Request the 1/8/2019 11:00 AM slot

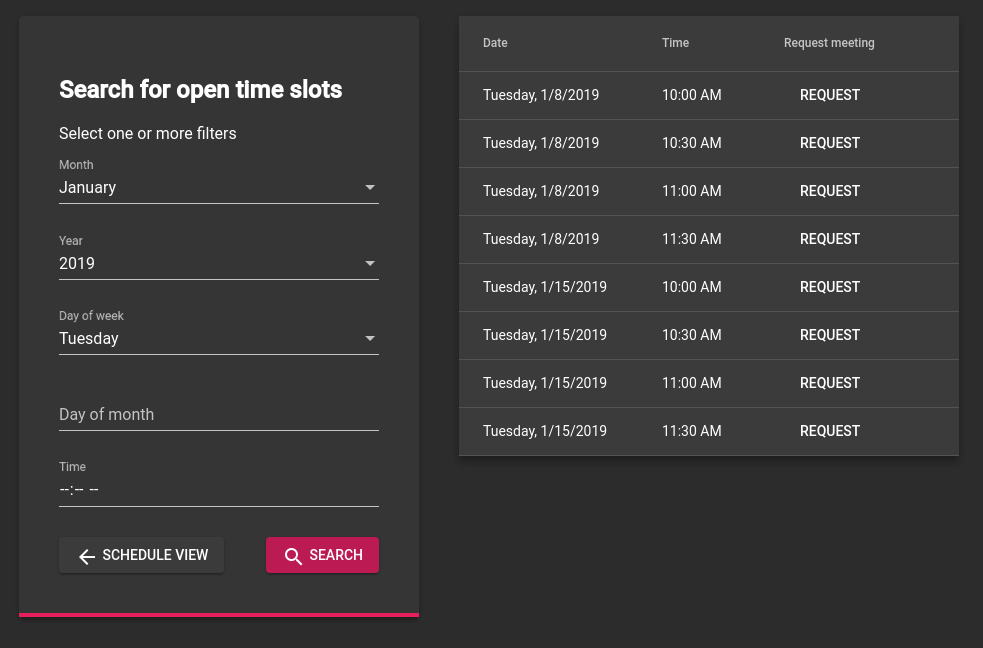click(x=829, y=191)
